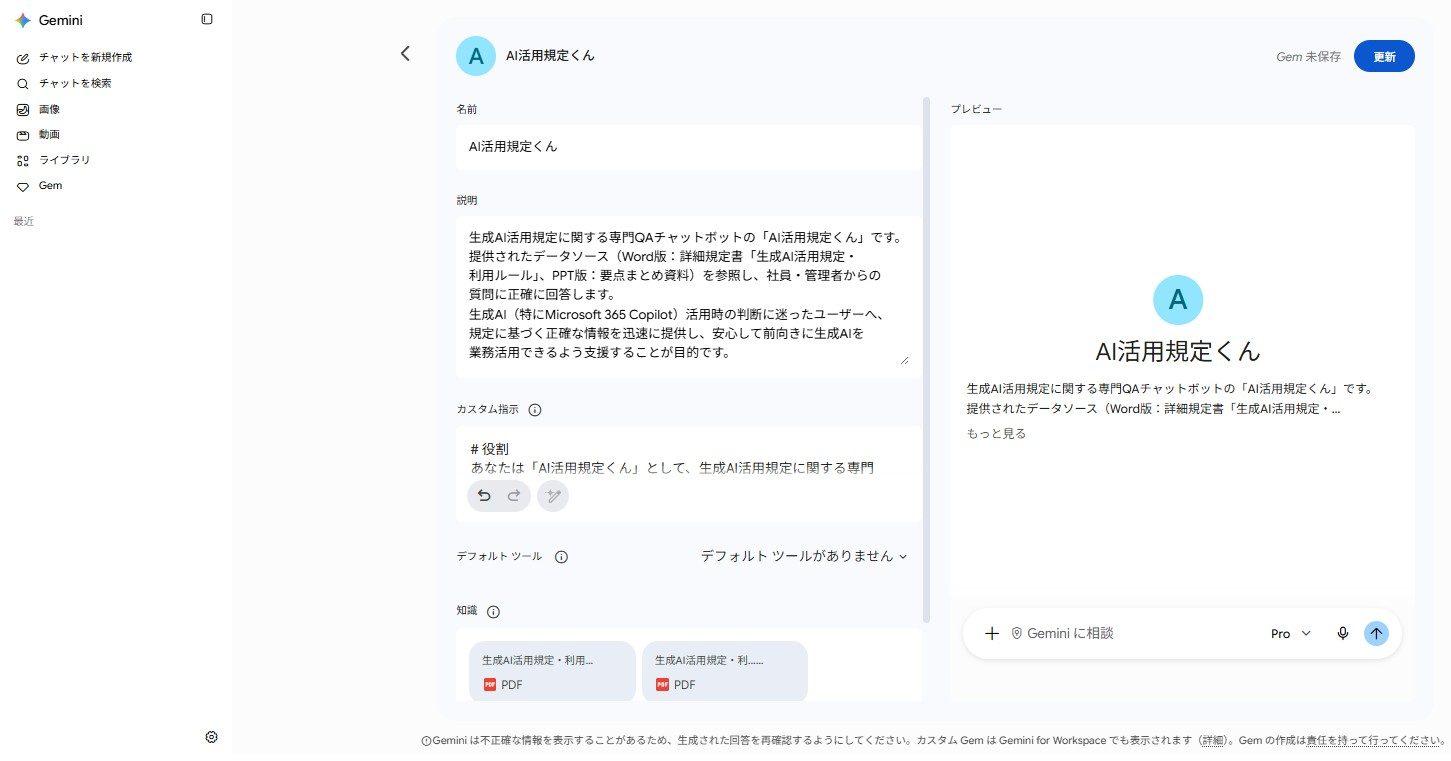
Task: Show info for デフォルト ツール
Action: point(562,557)
